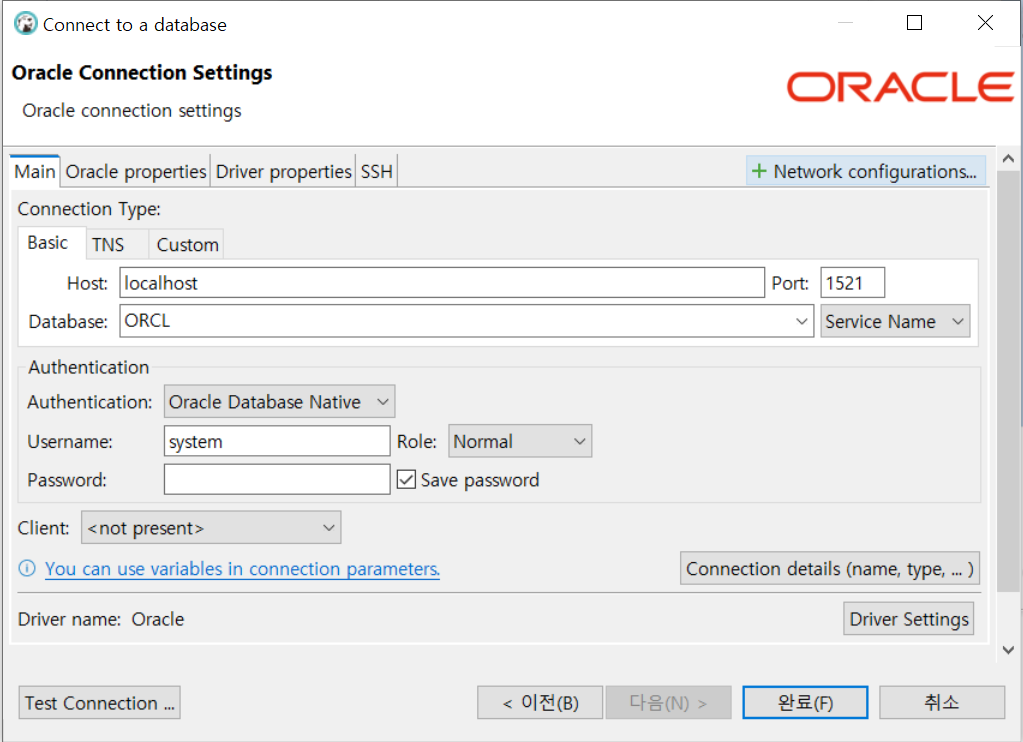Click the DBeaver app icon in title bar
The image size is (1023, 742).
coord(25,23)
